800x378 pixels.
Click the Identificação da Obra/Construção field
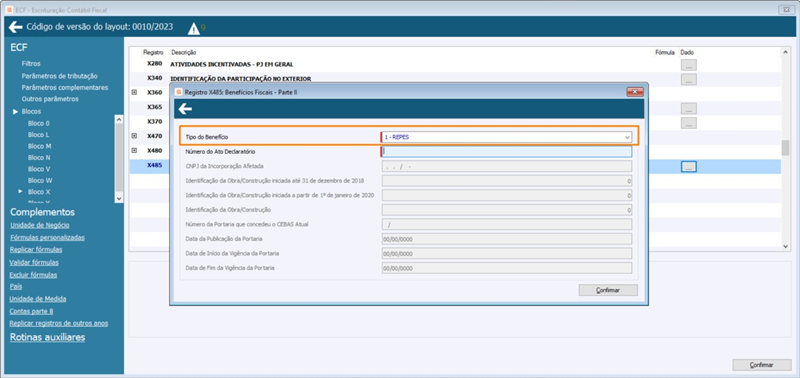(506, 210)
